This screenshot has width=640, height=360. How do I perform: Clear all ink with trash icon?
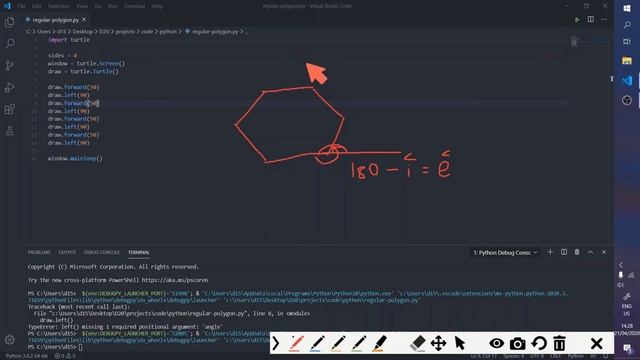560,343
